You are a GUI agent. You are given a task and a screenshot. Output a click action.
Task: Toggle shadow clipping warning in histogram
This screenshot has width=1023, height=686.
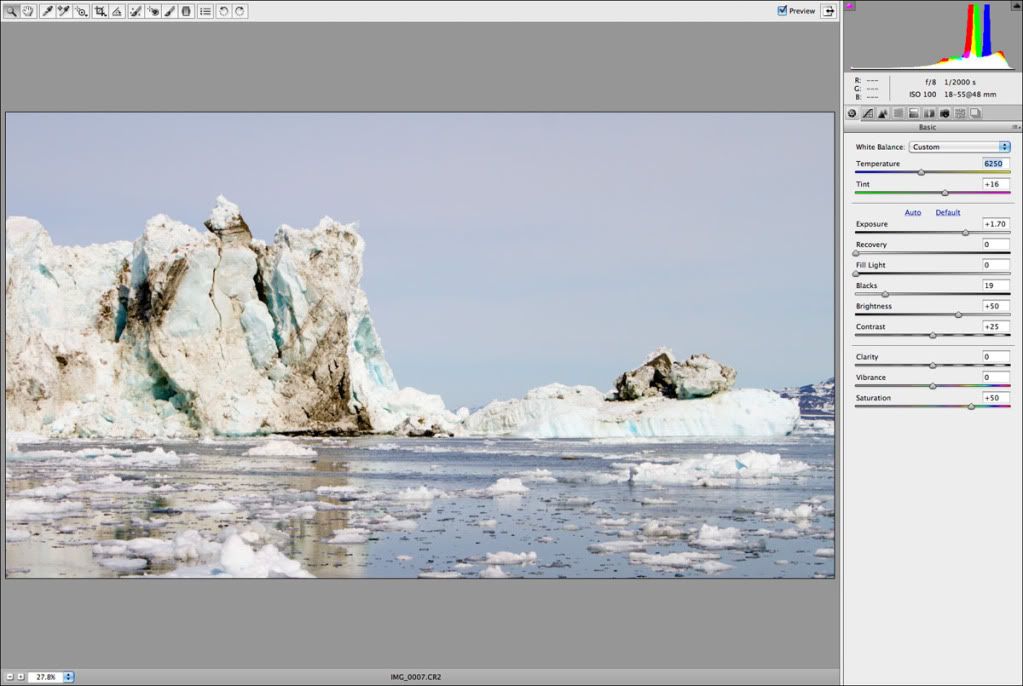click(850, 6)
